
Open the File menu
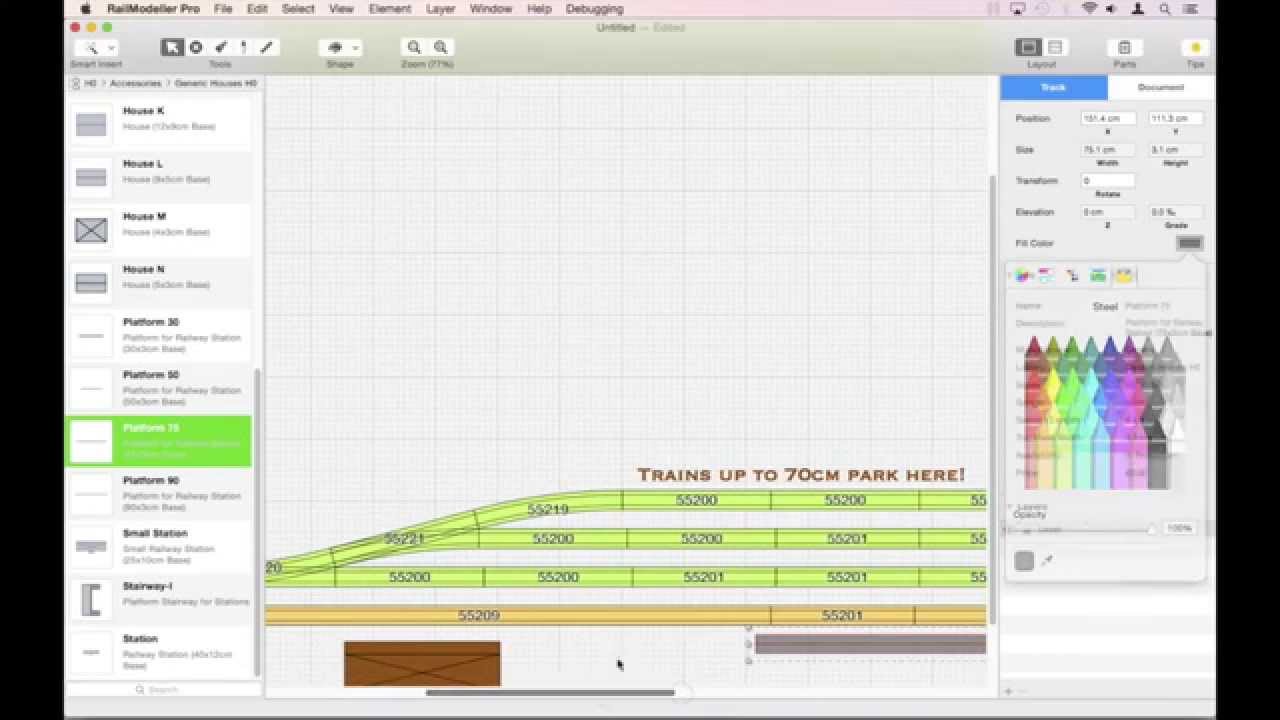pyautogui.click(x=223, y=9)
